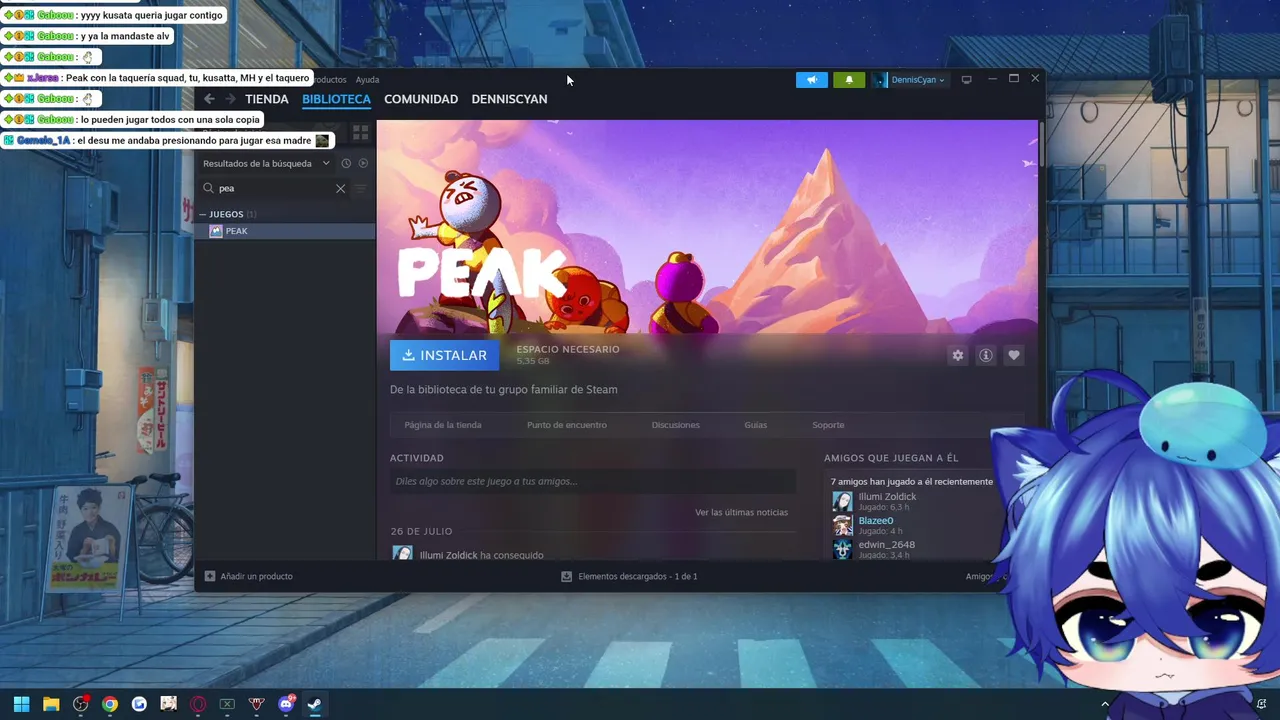Open Google Chrome from taskbar
The width and height of the screenshot is (1280, 720).
pyautogui.click(x=110, y=704)
